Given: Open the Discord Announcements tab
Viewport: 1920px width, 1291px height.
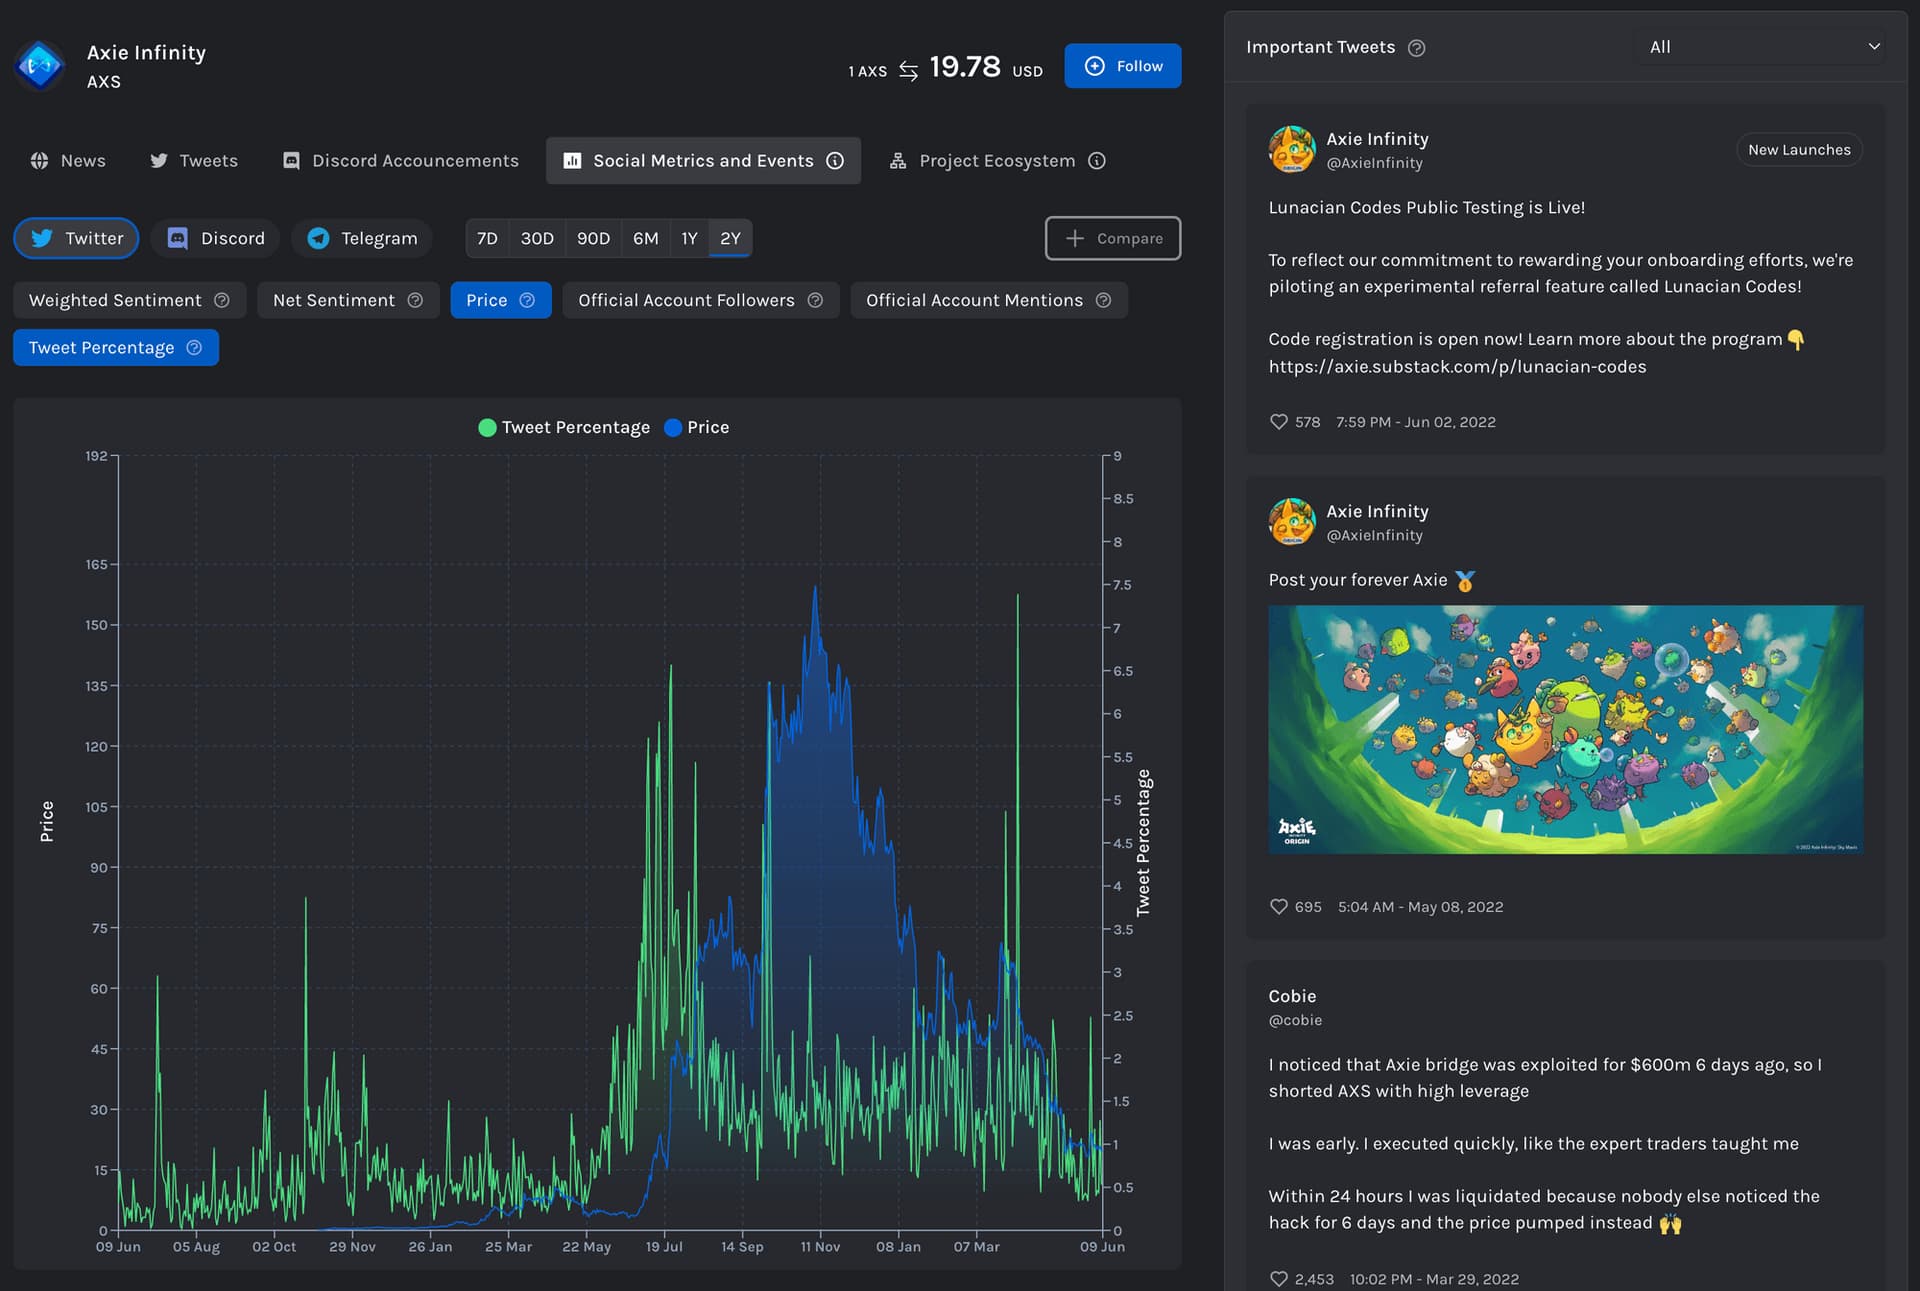Looking at the screenshot, I should (x=401, y=161).
